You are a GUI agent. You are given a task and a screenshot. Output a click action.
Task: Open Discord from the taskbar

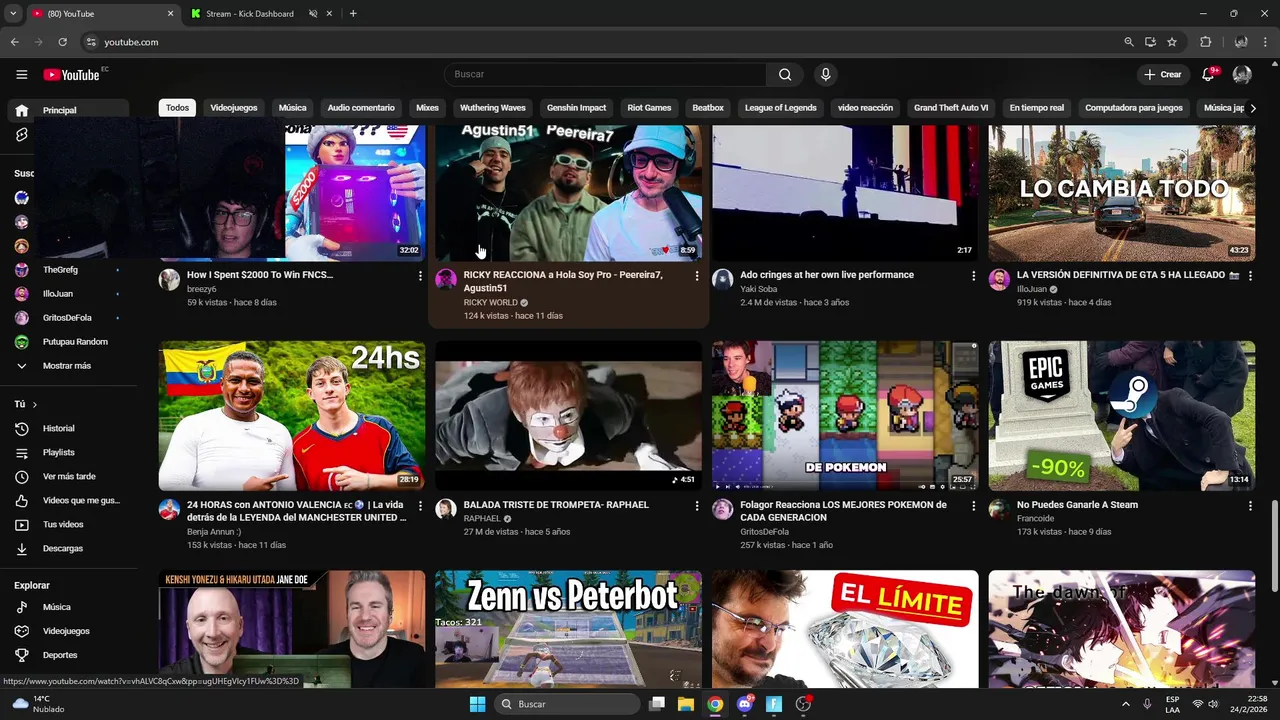point(744,704)
